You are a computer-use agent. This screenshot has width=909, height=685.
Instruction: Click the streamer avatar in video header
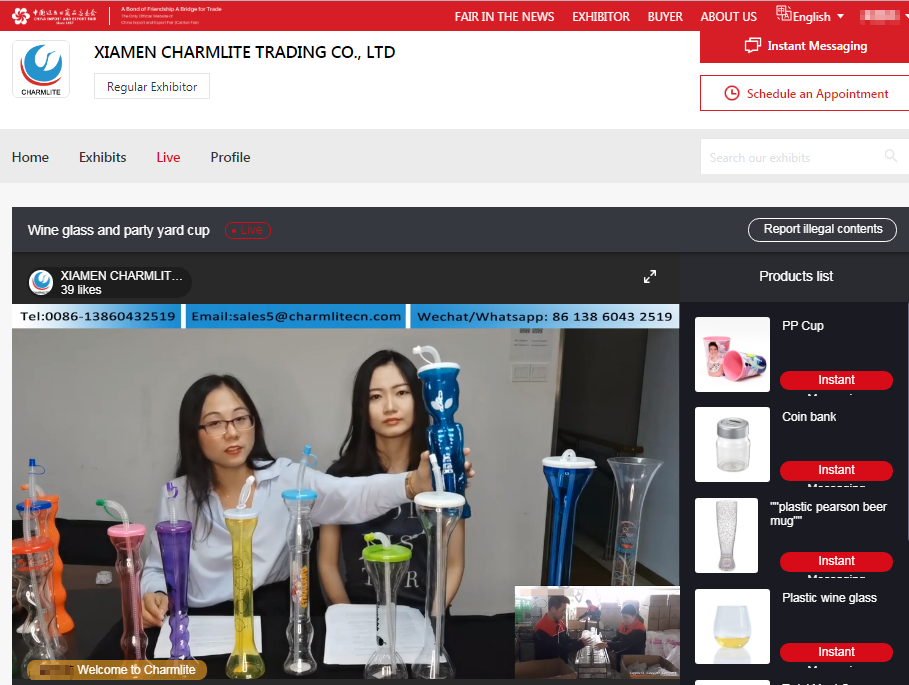coord(41,282)
